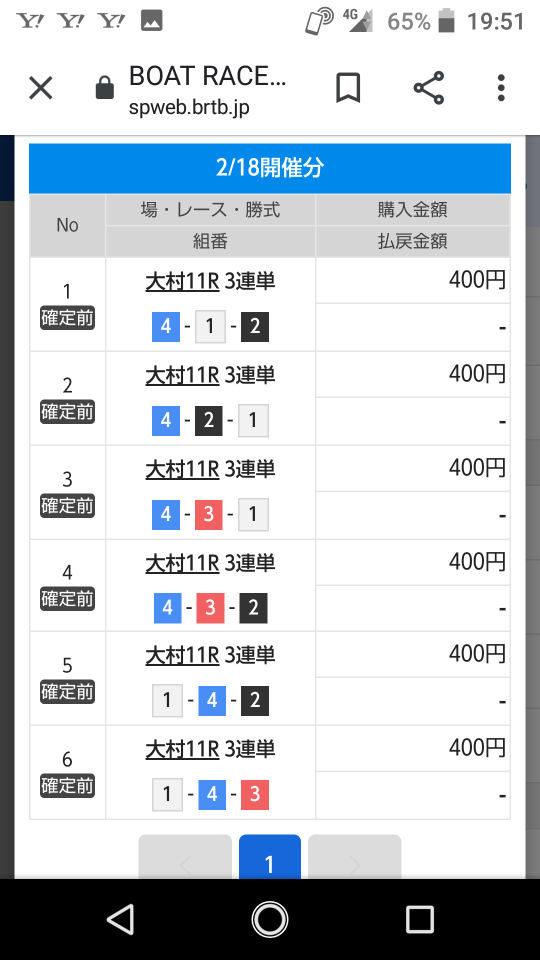This screenshot has width=540, height=960.
Task: Tap the red 3 boat badge in row 6
Action: (255, 794)
